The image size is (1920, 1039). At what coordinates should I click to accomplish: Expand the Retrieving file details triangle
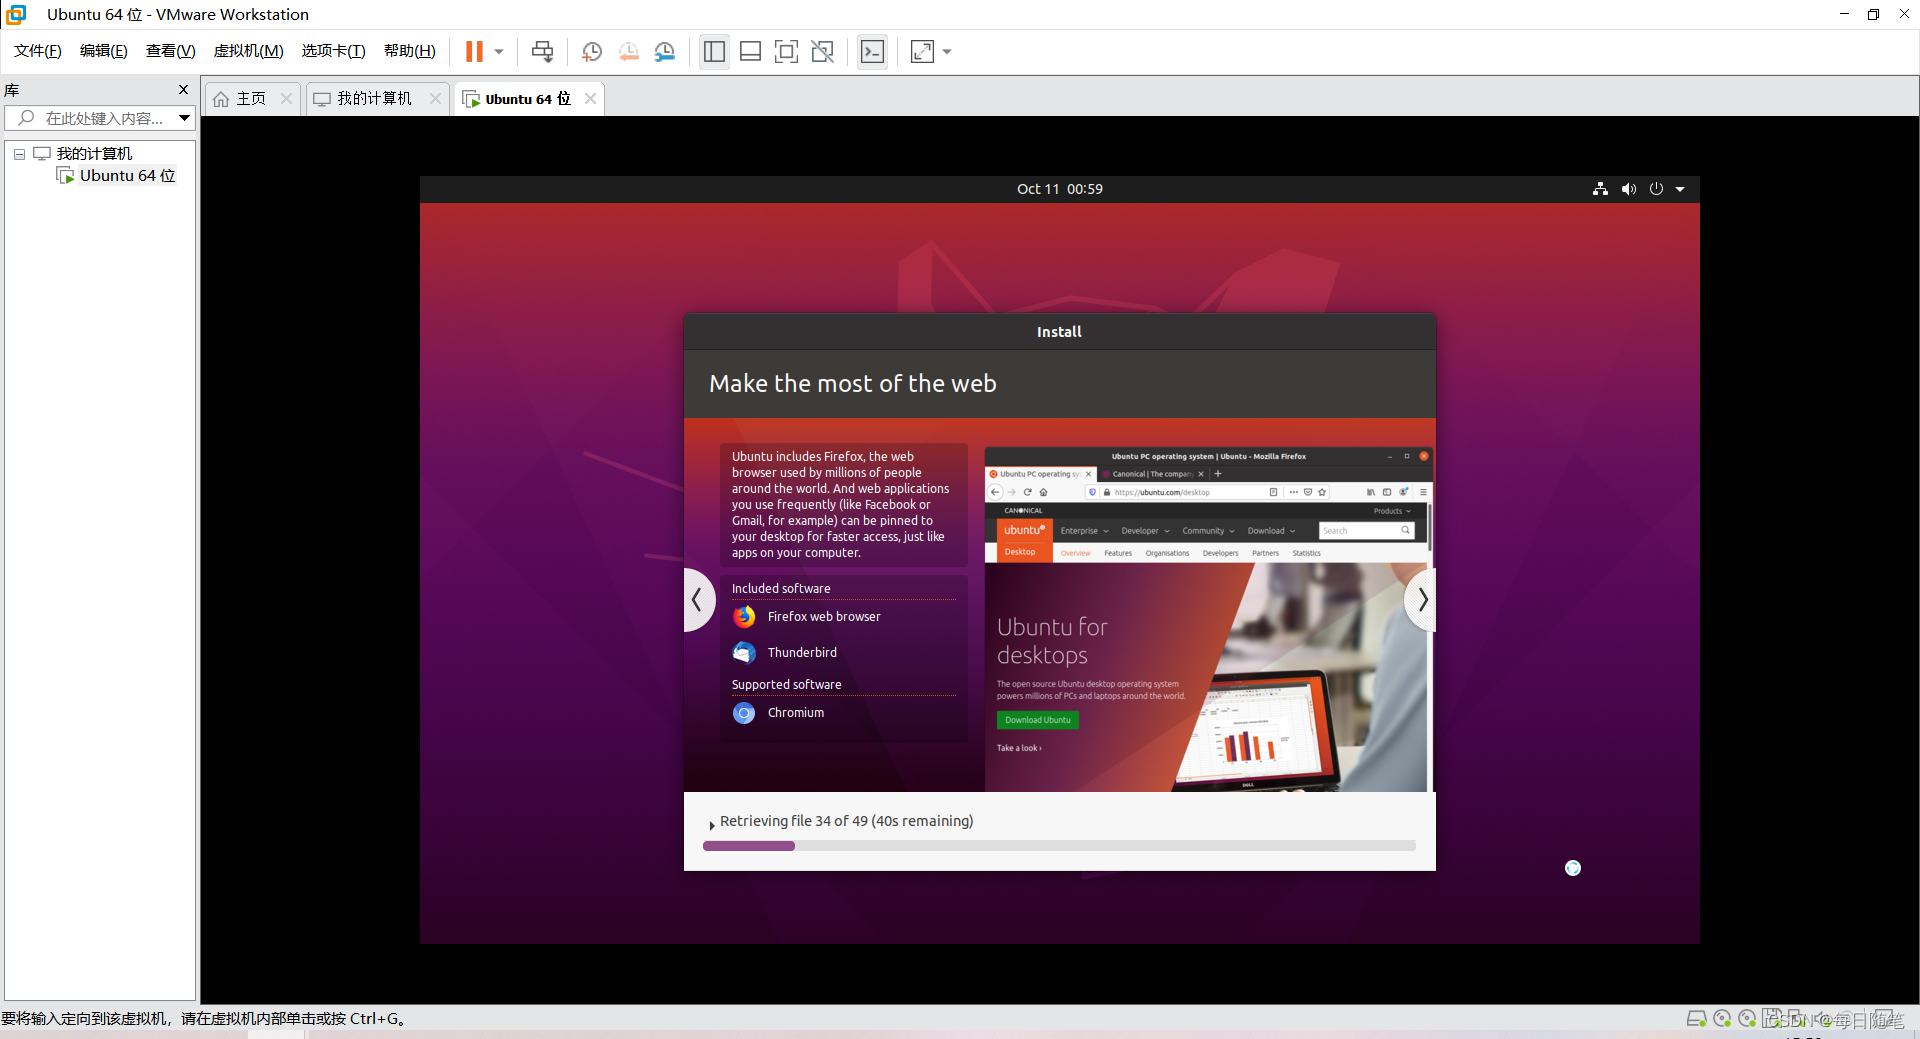711,825
